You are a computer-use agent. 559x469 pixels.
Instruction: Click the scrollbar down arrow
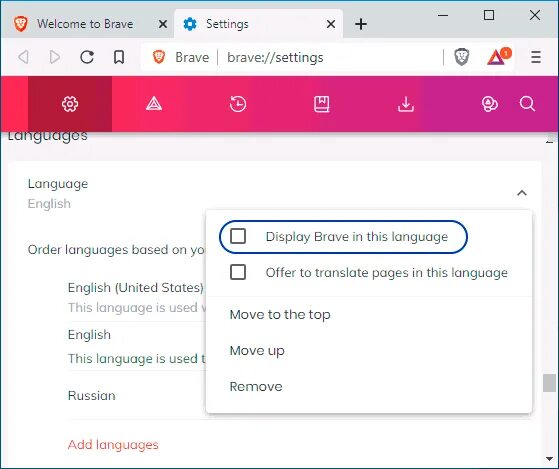click(549, 459)
